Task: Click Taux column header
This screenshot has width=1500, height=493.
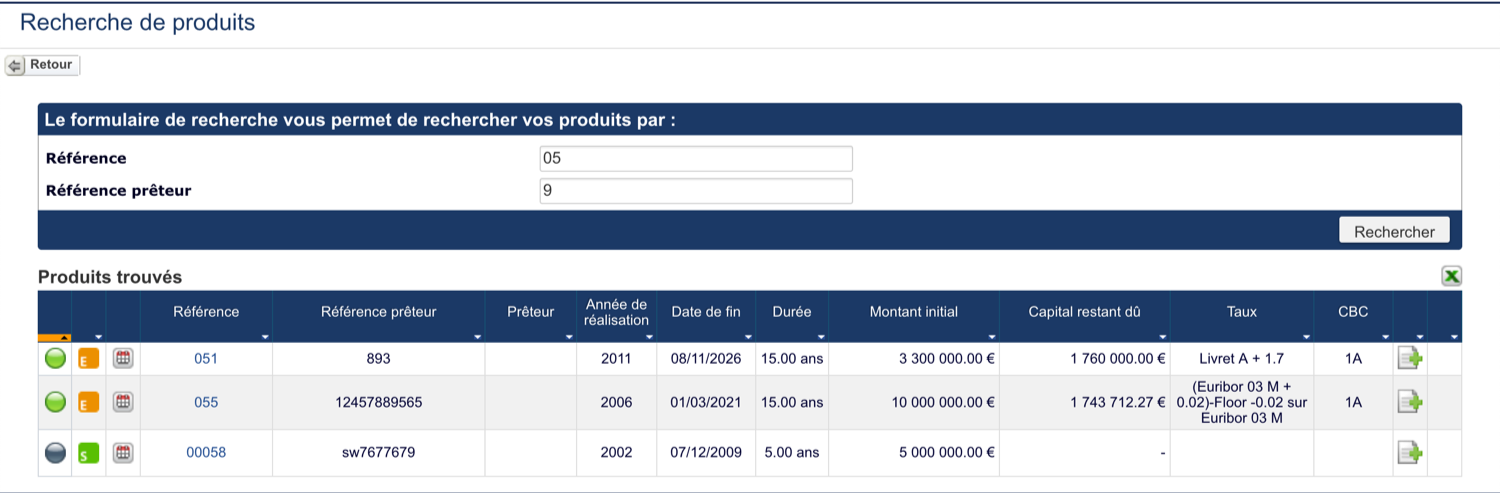Action: coord(1242,312)
